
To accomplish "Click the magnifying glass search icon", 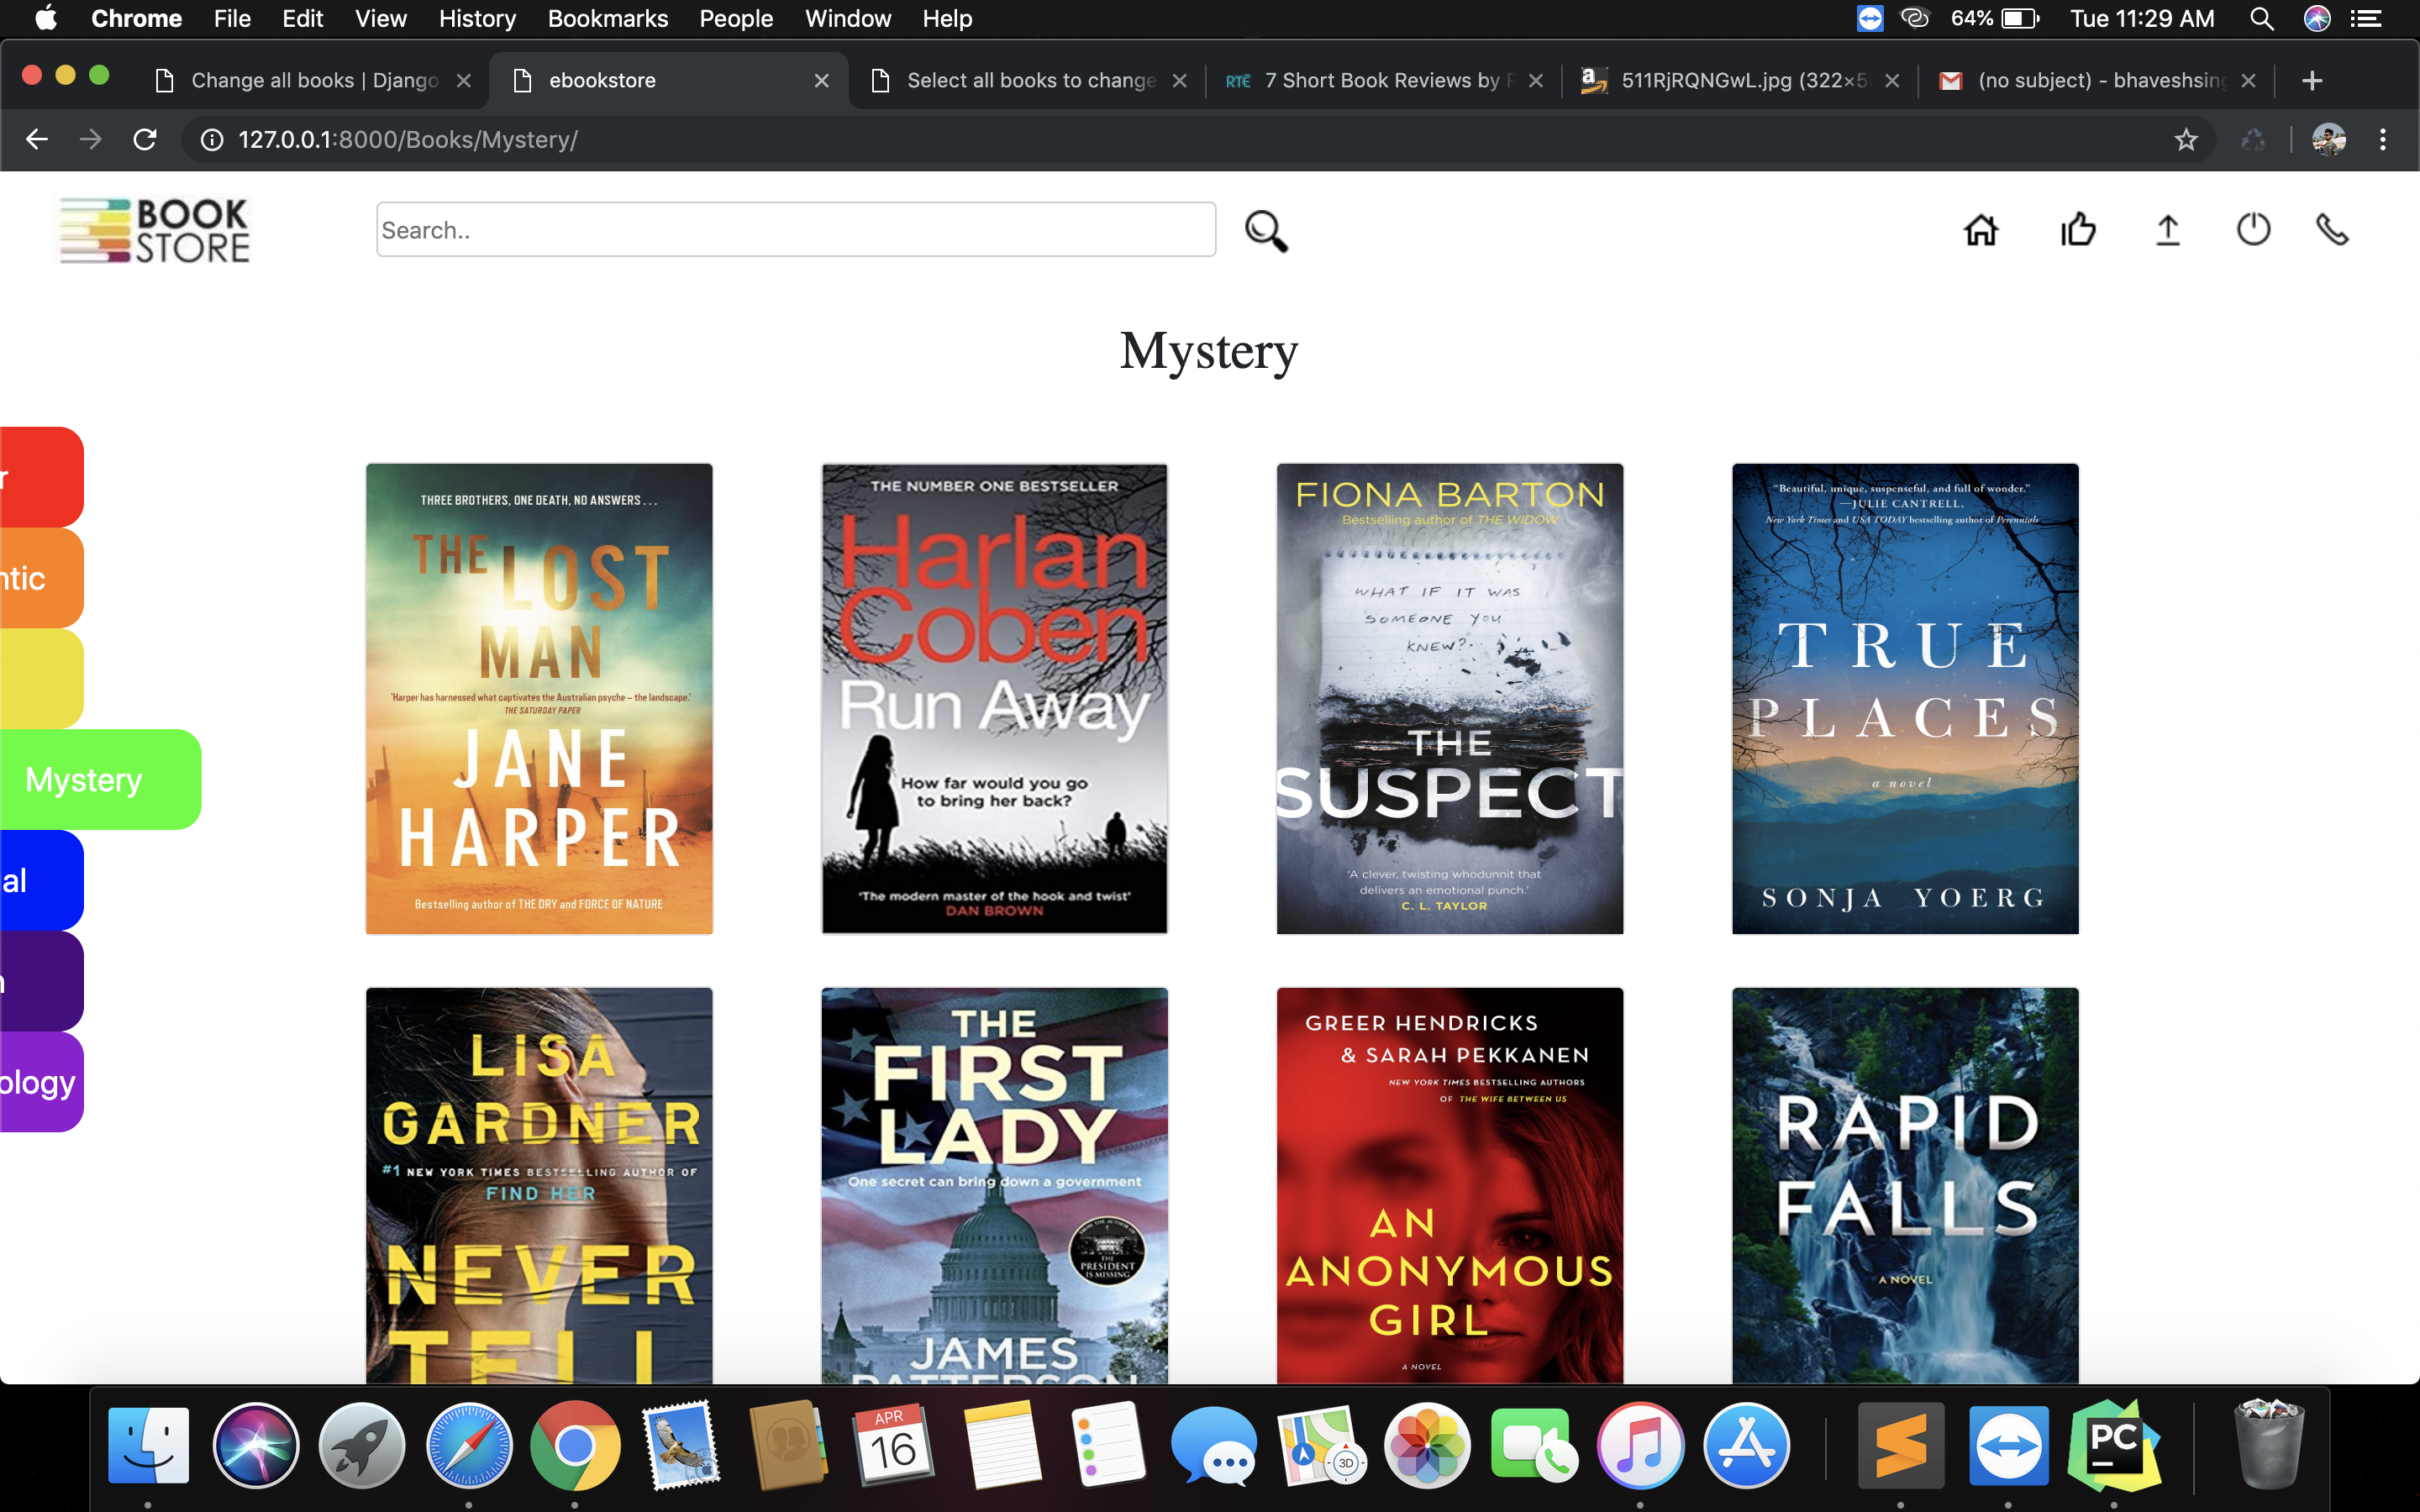I will pyautogui.click(x=1266, y=231).
